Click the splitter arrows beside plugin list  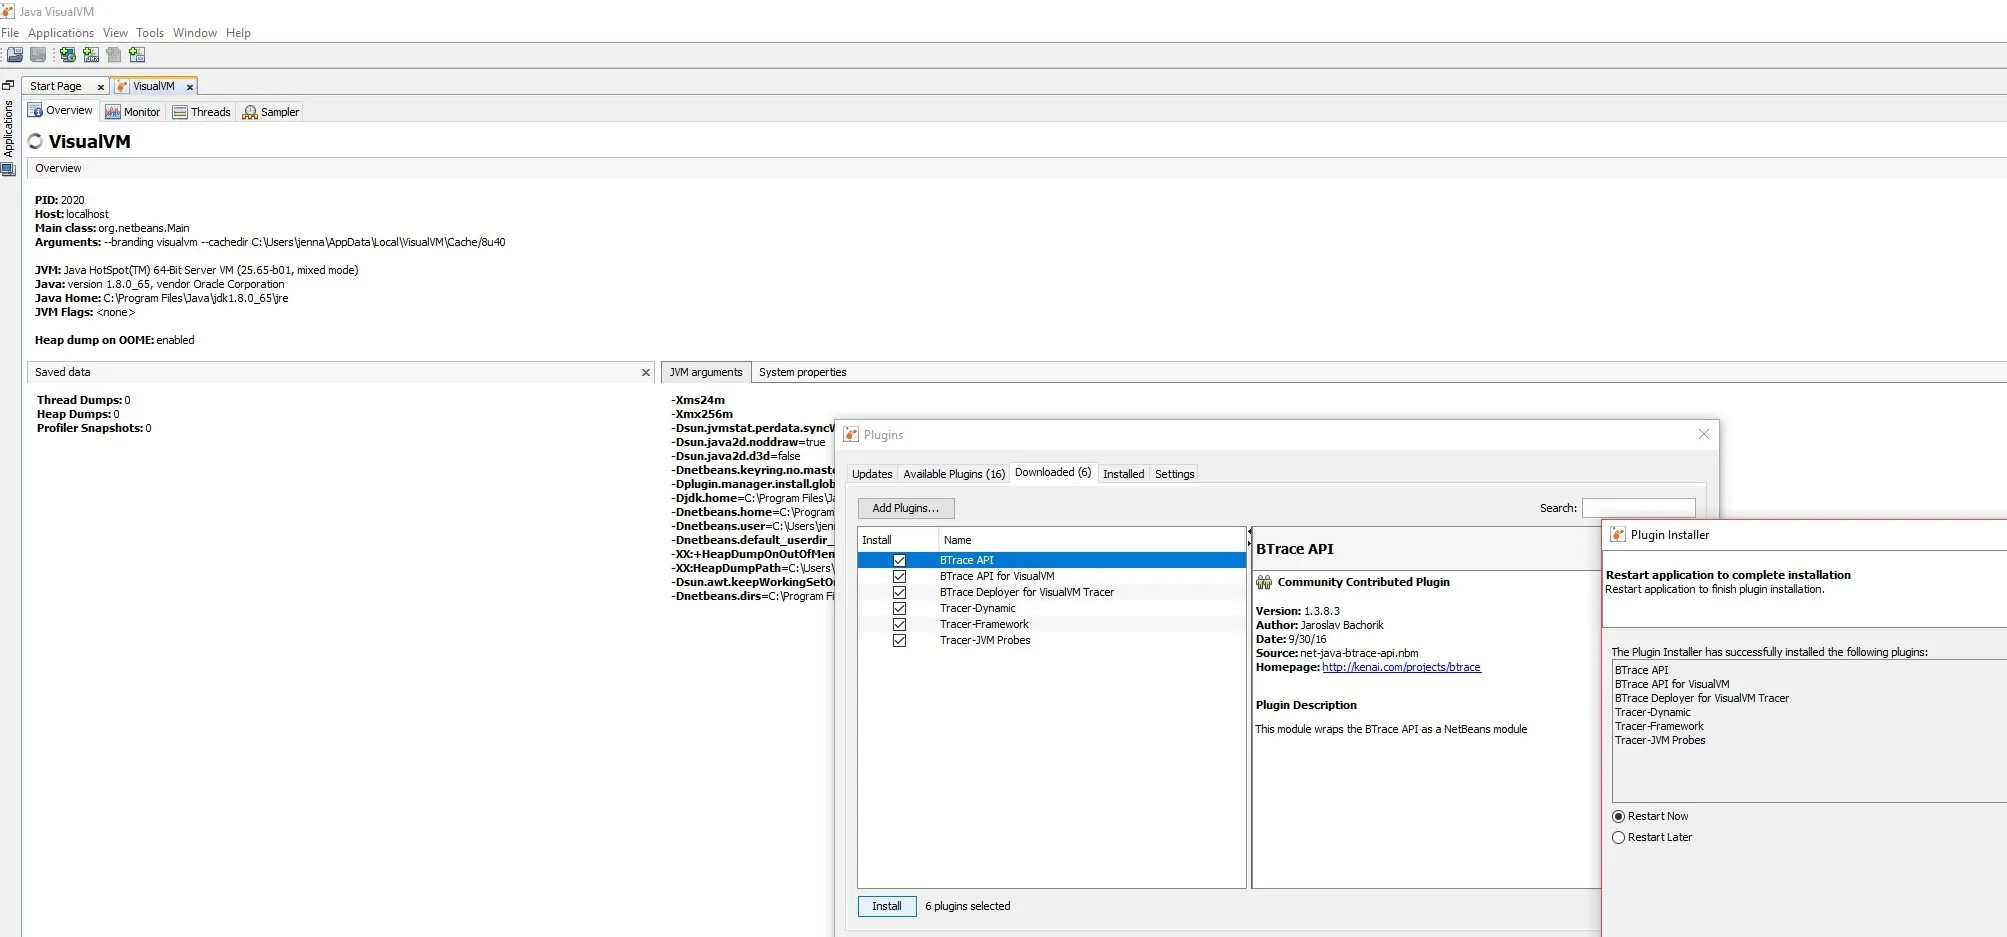[1249, 537]
